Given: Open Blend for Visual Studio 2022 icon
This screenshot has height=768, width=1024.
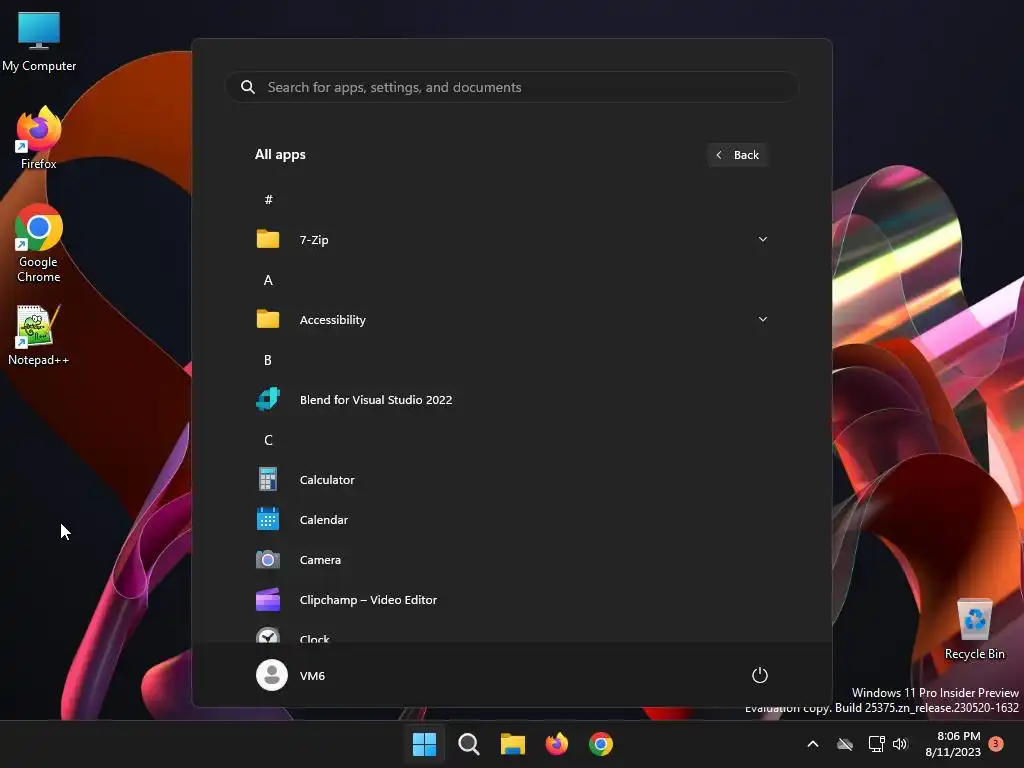Looking at the screenshot, I should tap(268, 399).
